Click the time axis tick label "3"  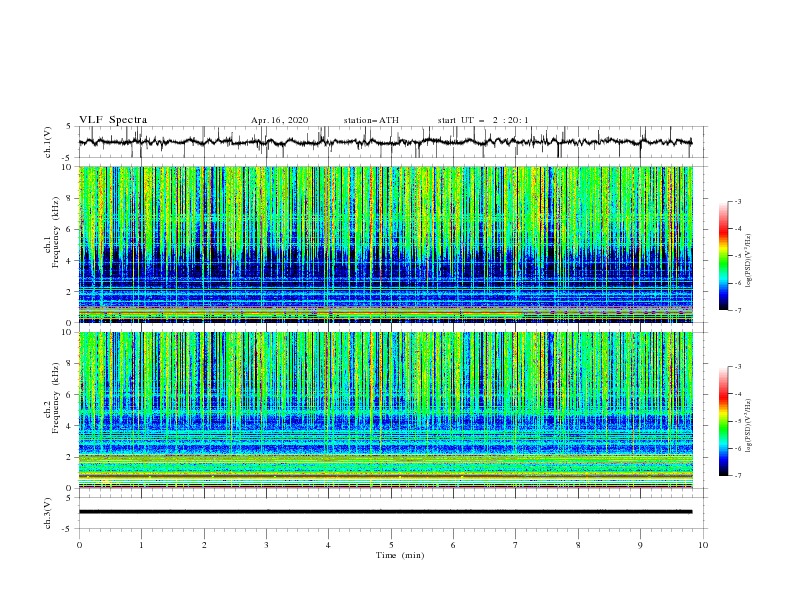click(x=266, y=545)
